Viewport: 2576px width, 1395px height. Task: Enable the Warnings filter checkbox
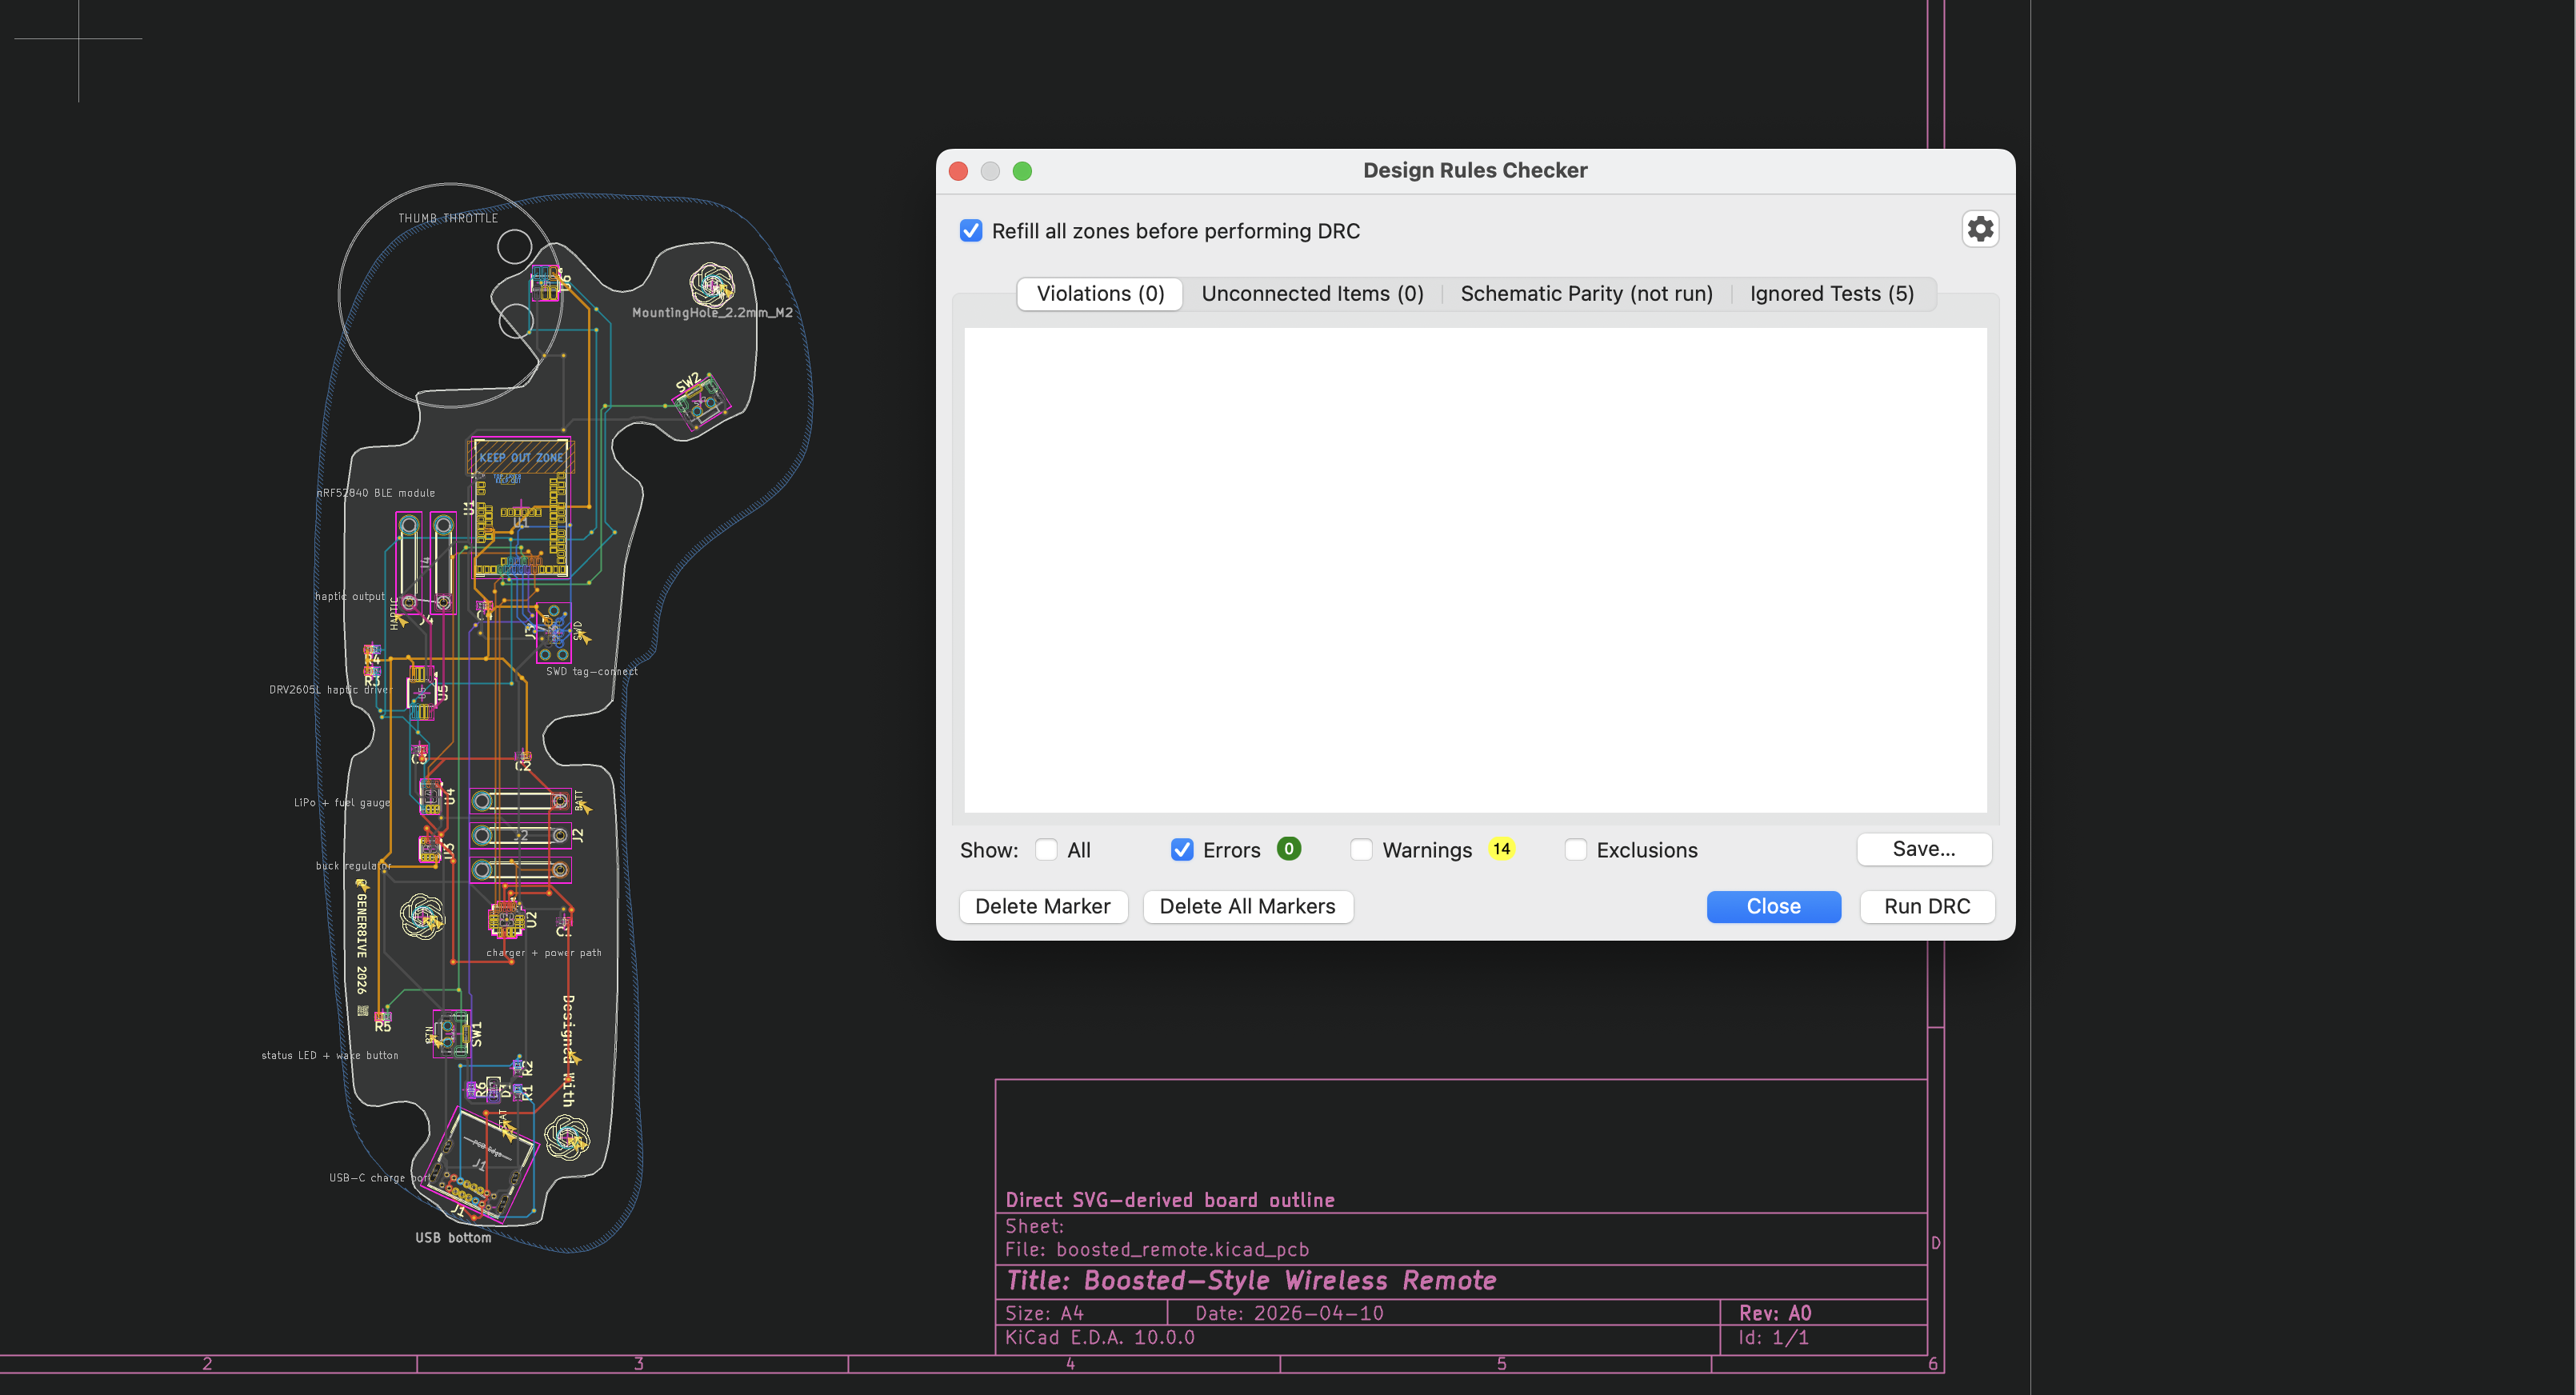[1361, 850]
